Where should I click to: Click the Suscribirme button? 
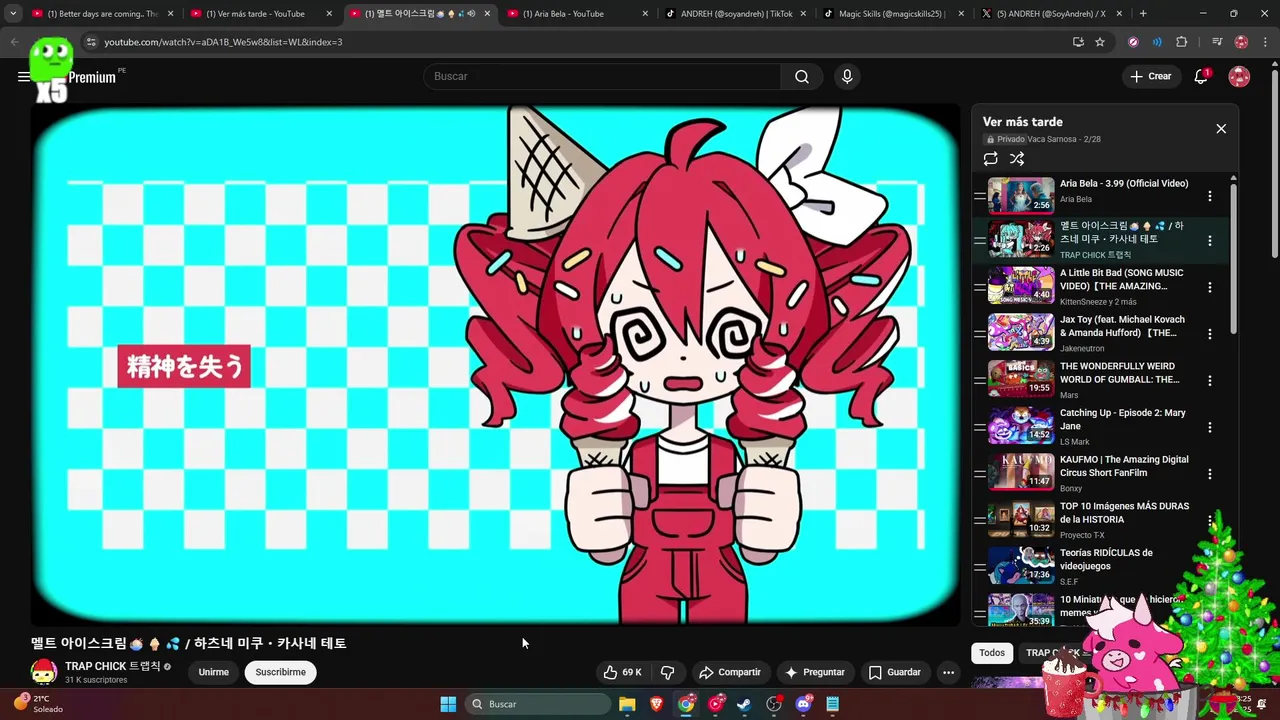(280, 672)
